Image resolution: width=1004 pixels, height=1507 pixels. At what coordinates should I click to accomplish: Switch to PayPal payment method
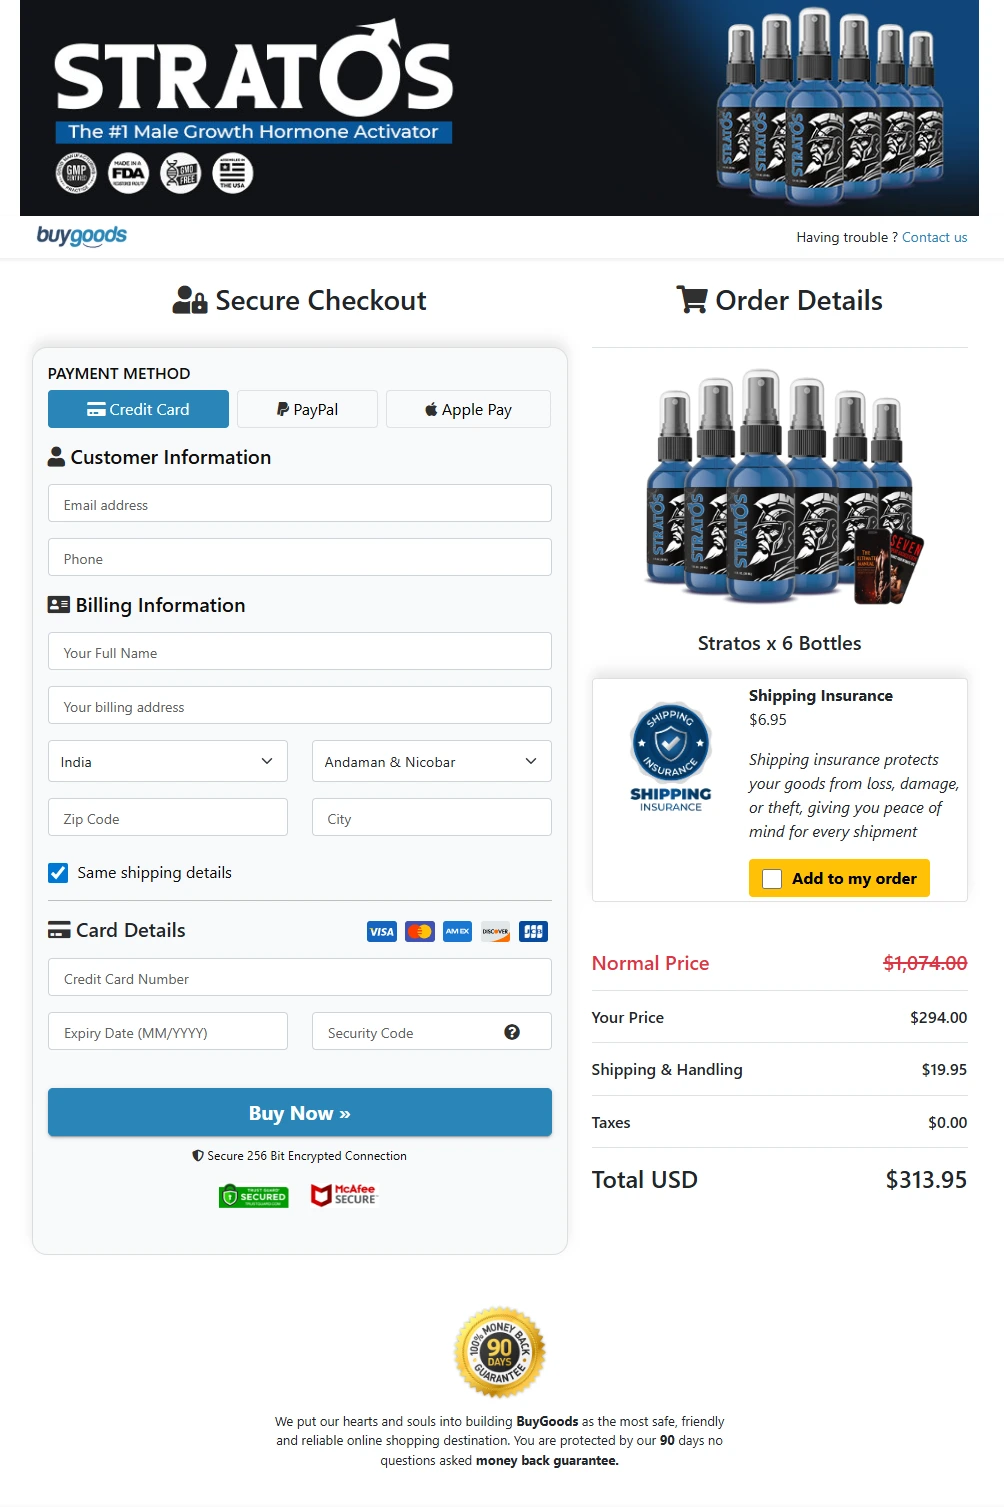tap(308, 409)
